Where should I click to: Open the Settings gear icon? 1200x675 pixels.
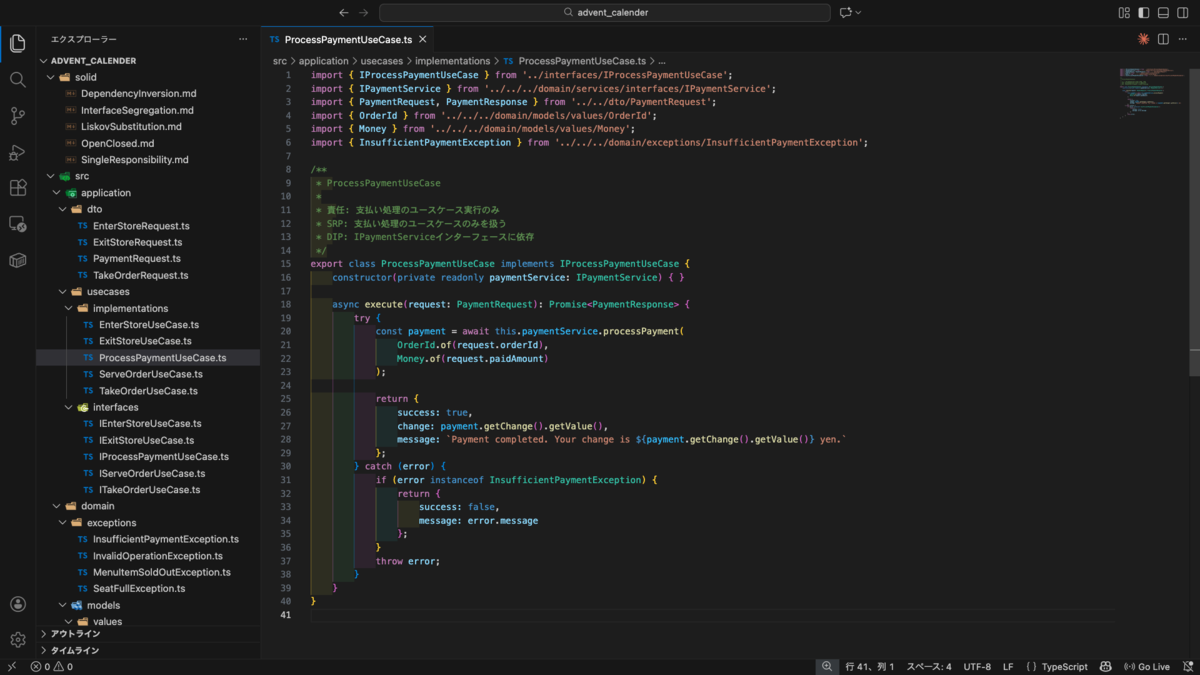click(17, 640)
